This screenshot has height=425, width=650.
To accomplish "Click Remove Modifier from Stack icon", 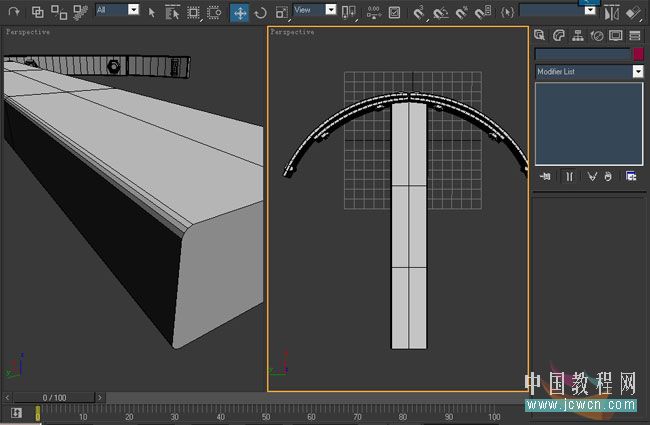I will [x=608, y=177].
